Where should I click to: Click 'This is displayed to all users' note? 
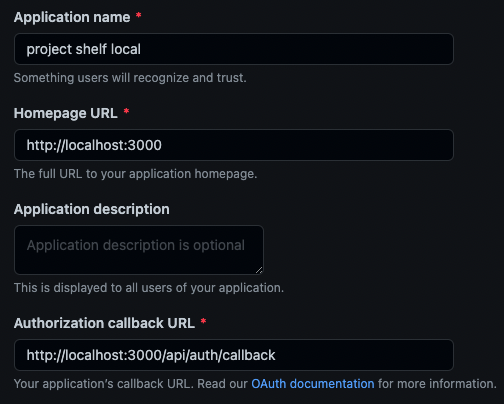tap(149, 288)
